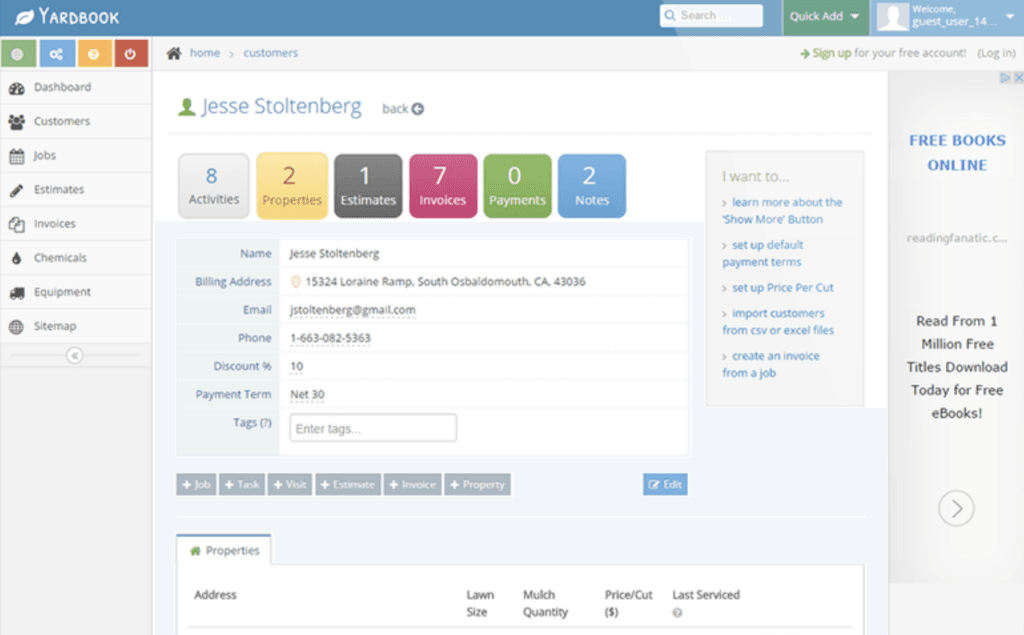Open Chemicals from the sidebar
The width and height of the screenshot is (1024, 635).
pyautogui.click(x=60, y=258)
